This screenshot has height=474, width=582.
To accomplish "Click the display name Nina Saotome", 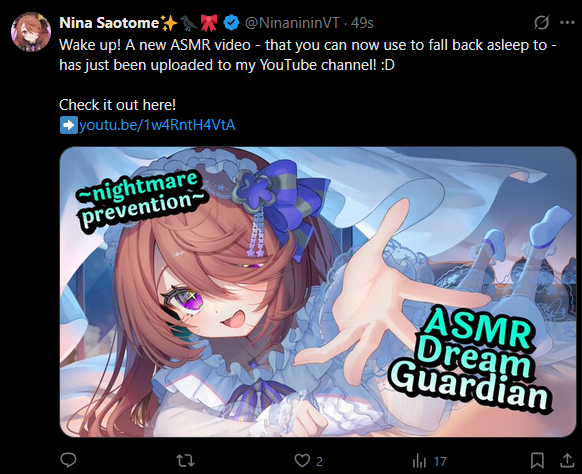I will (109, 23).
